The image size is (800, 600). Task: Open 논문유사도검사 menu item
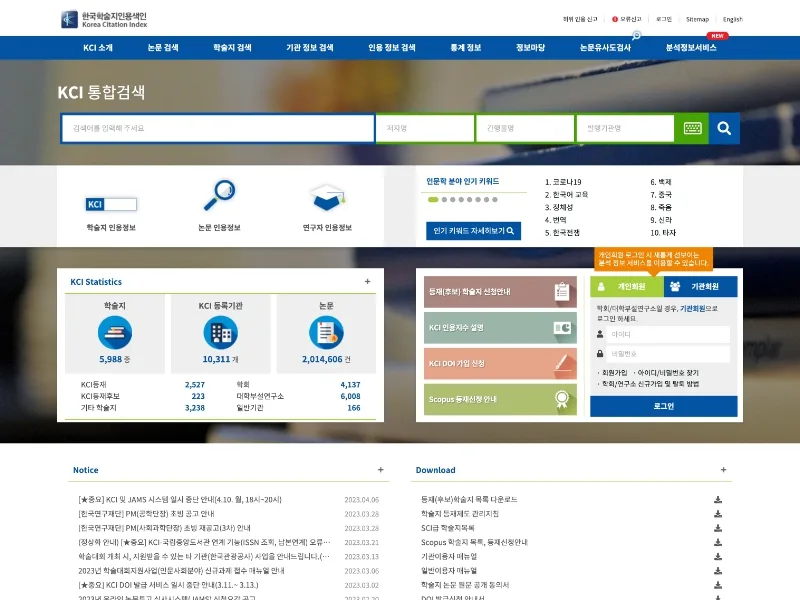click(x=605, y=47)
